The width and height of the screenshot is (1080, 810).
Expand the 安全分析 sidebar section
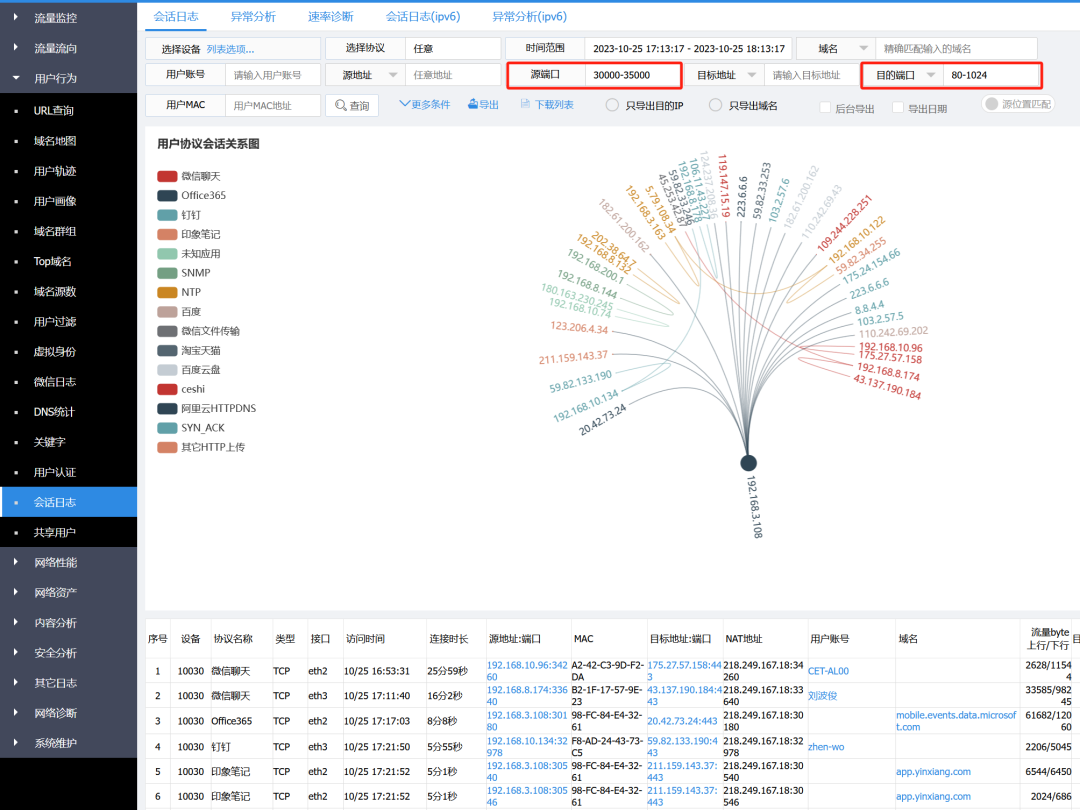point(68,653)
